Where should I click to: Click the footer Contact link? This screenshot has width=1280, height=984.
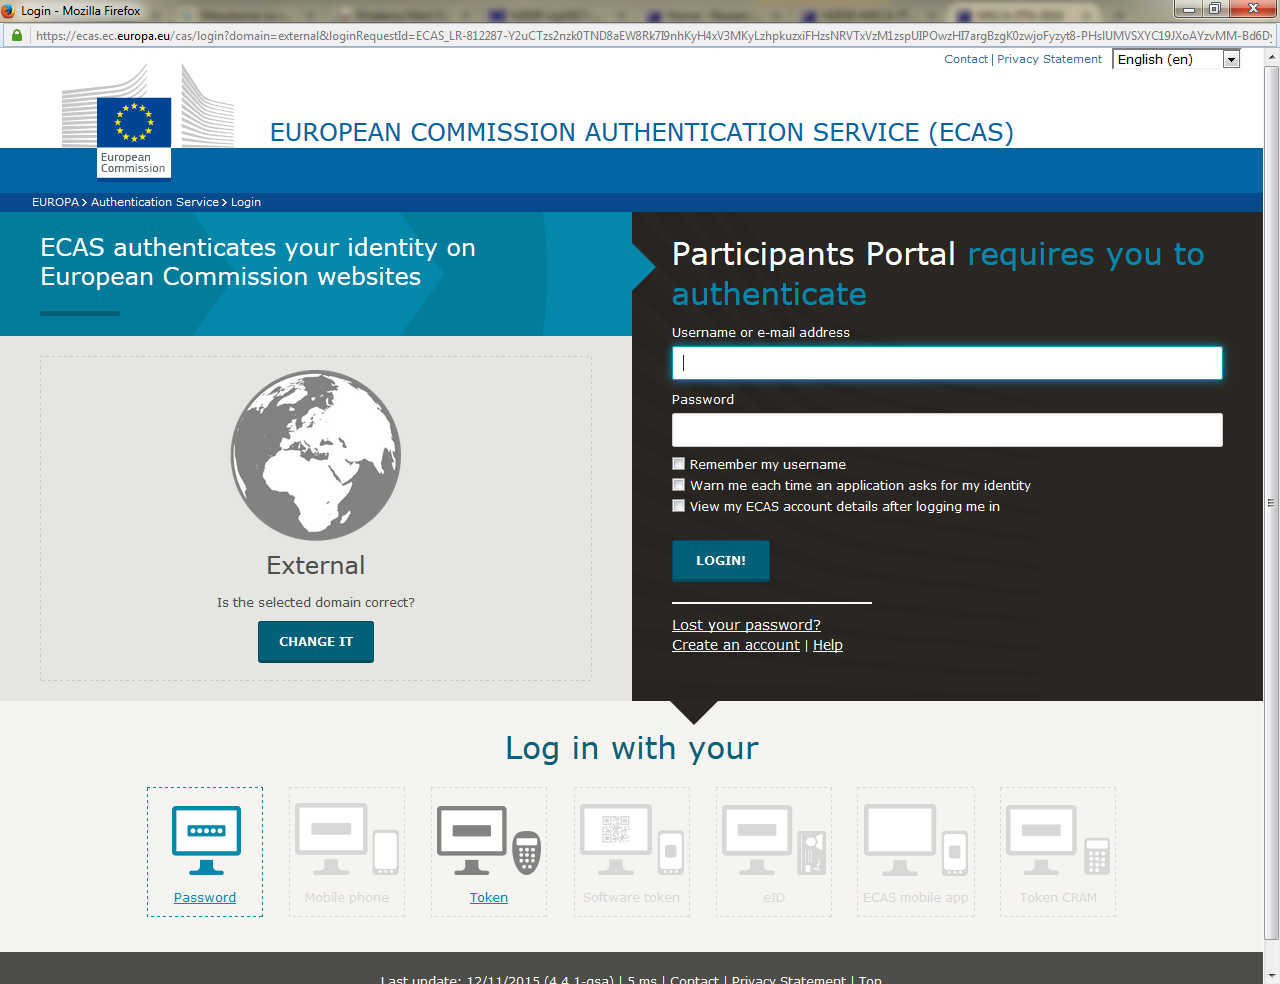pos(694,980)
